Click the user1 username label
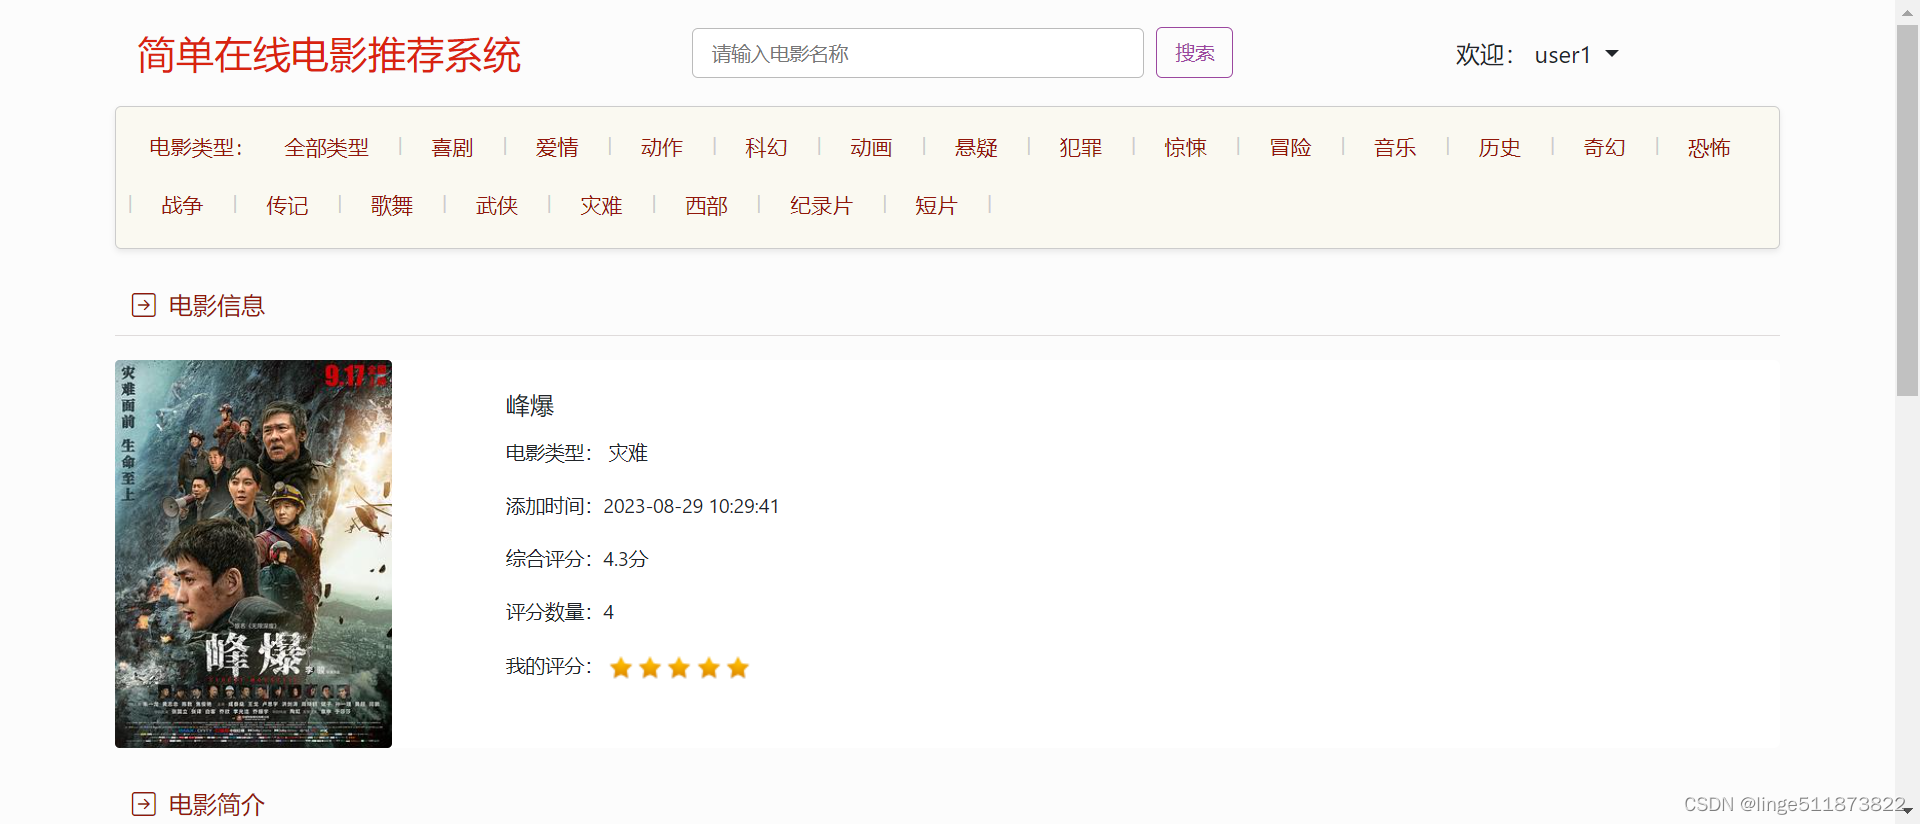1920x824 pixels. 1562,55
